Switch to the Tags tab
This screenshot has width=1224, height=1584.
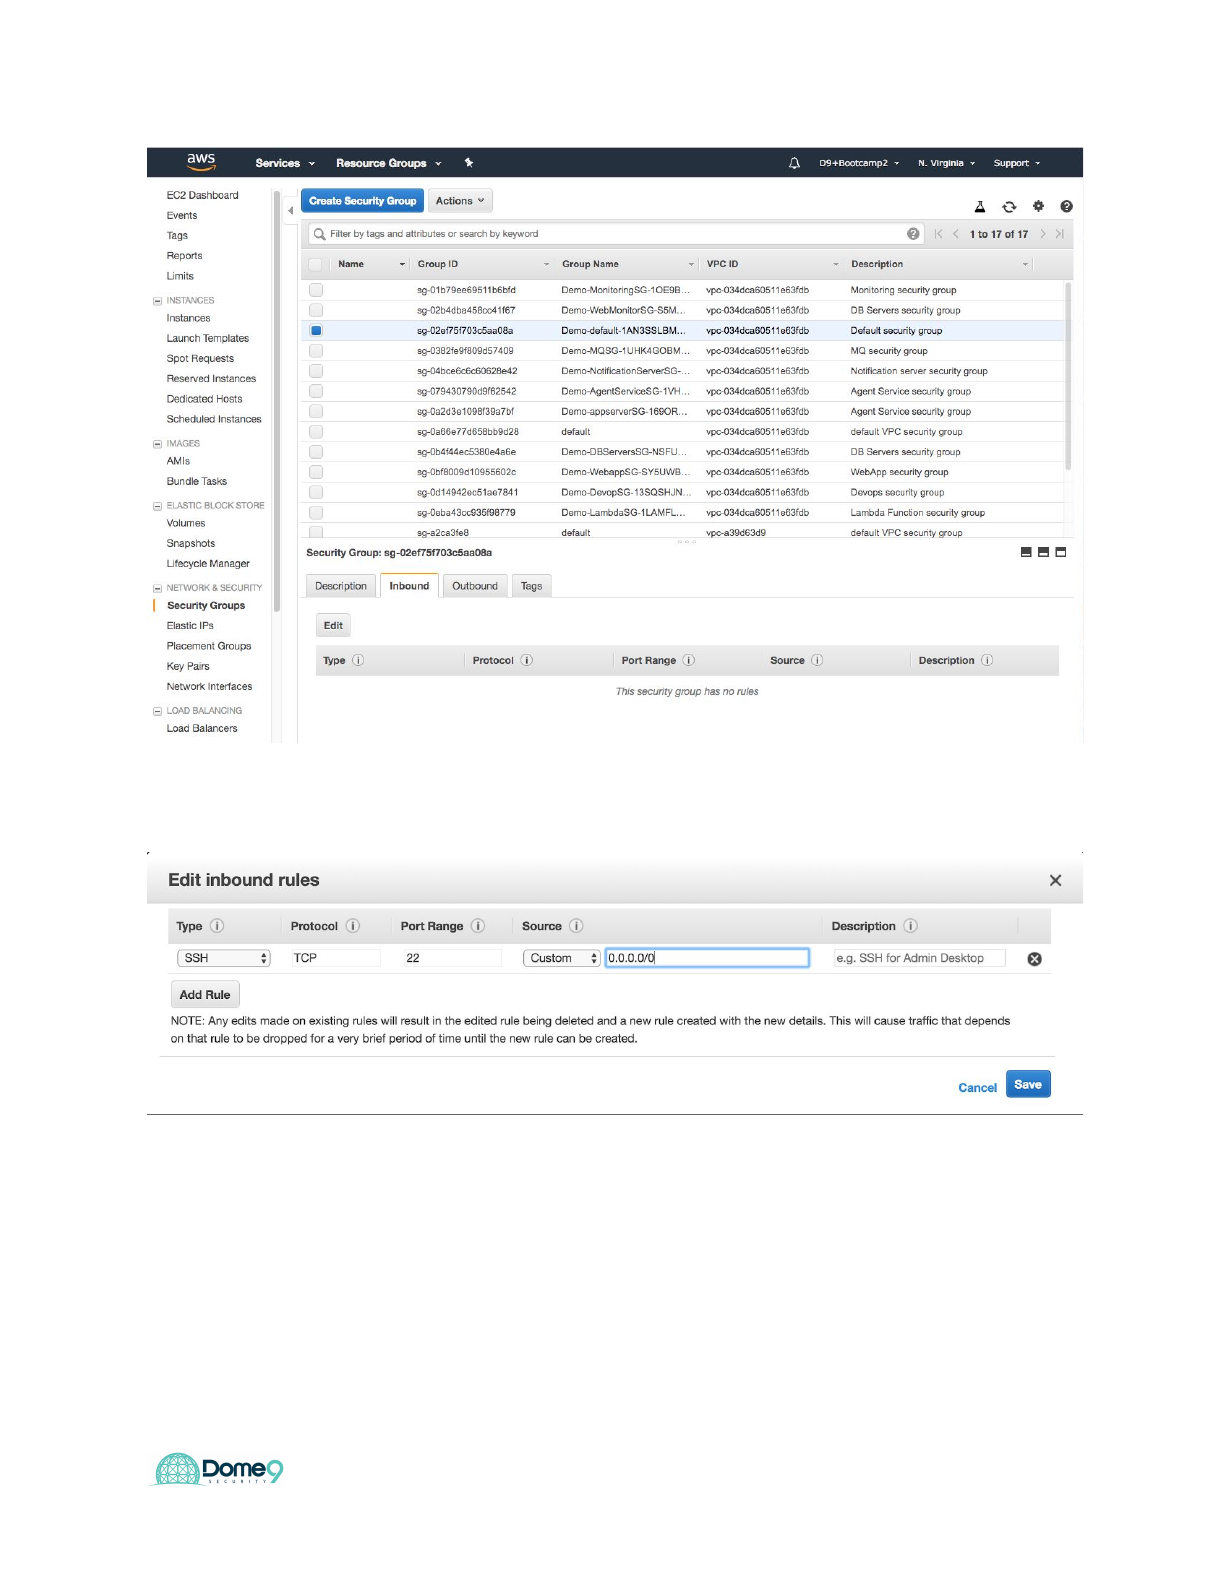[532, 586]
